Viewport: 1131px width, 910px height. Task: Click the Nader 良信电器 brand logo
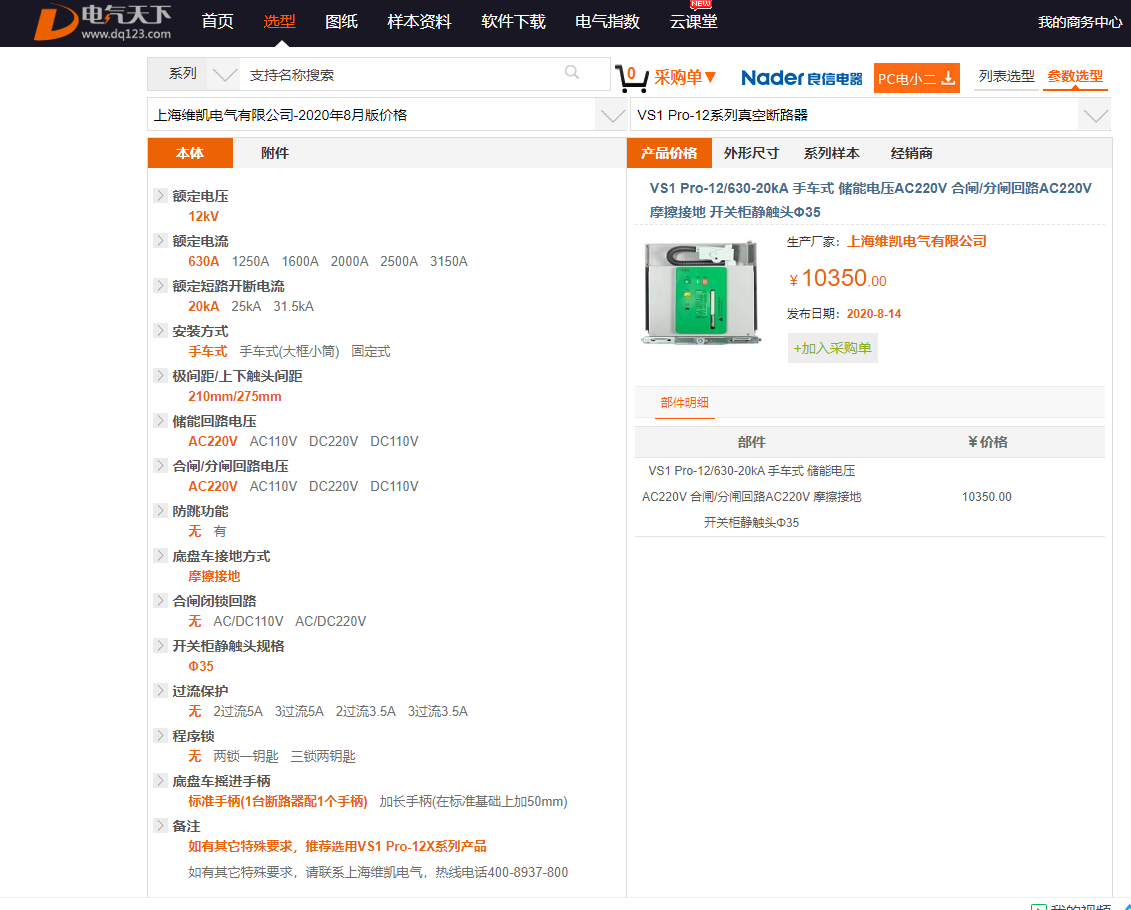click(801, 78)
